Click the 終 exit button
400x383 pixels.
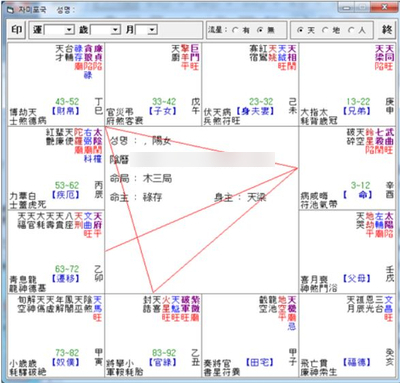(387, 30)
